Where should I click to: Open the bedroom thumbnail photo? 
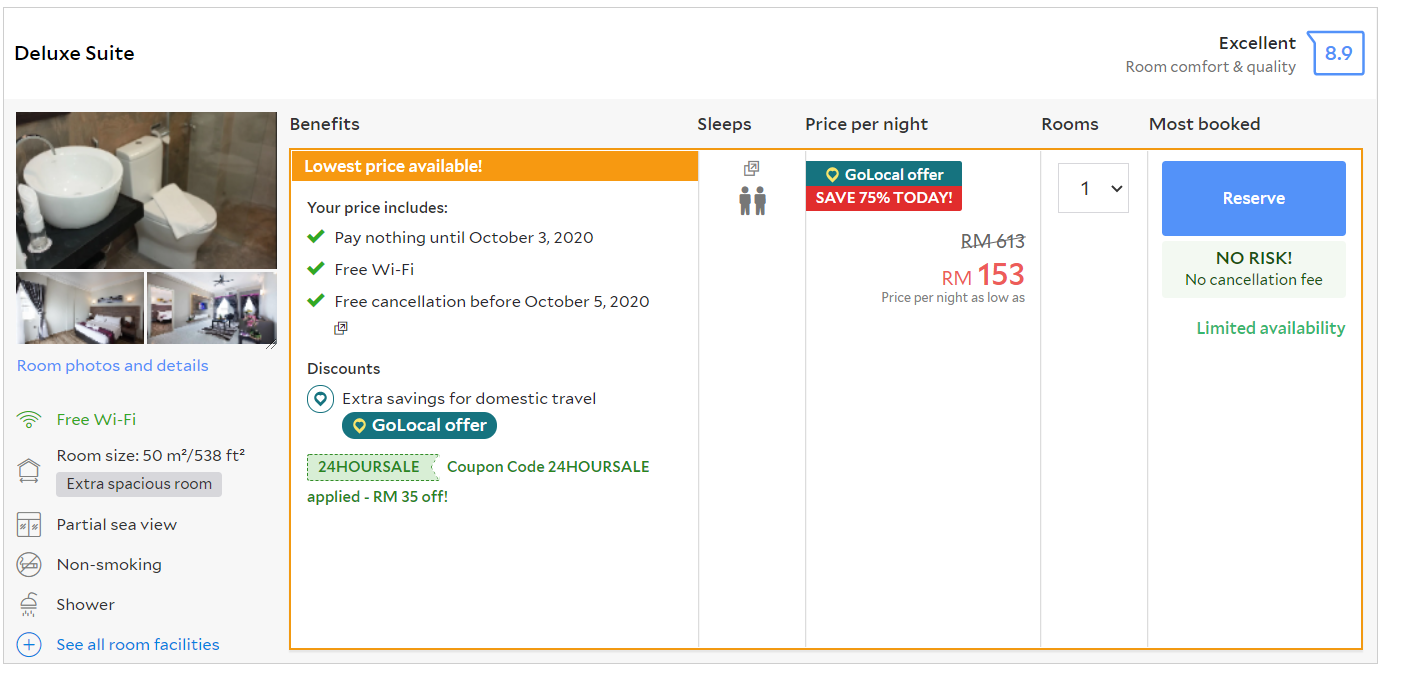[x=80, y=308]
